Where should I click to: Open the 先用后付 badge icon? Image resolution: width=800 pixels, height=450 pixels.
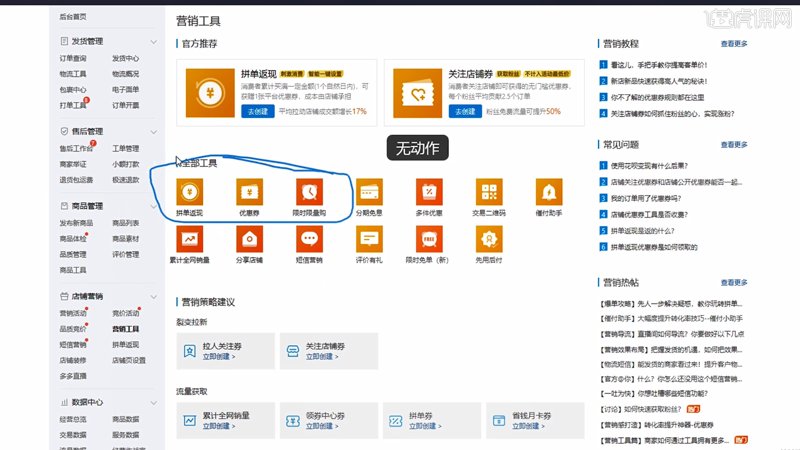(x=489, y=239)
